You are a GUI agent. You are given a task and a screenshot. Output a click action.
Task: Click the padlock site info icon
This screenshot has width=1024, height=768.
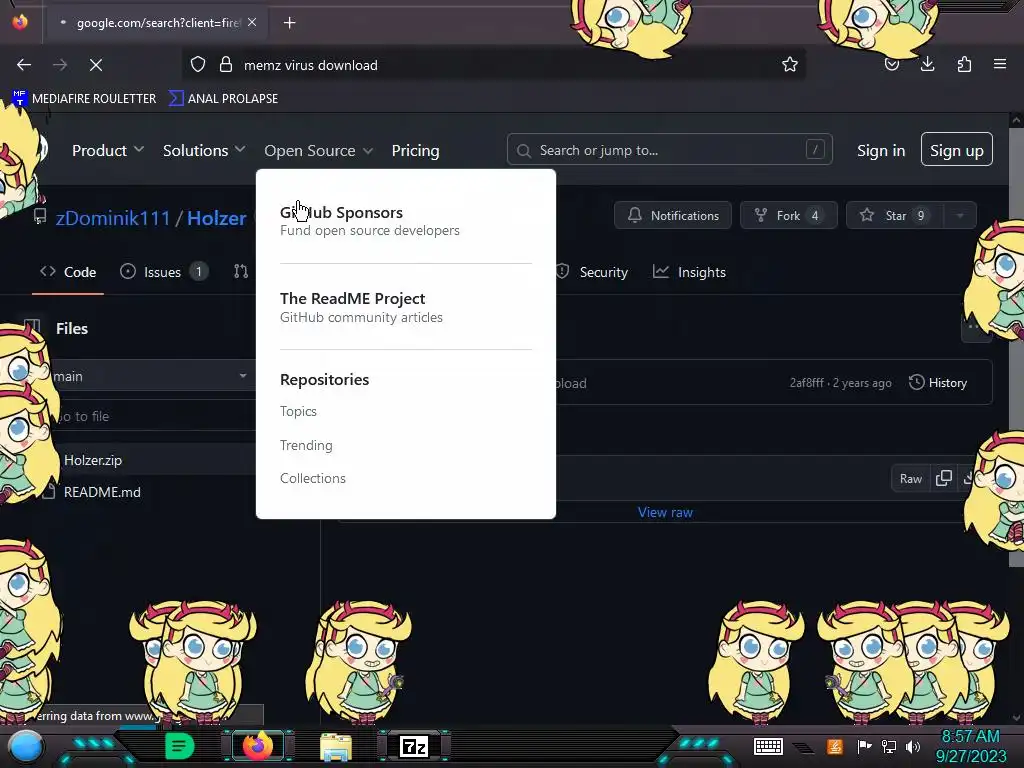(x=226, y=65)
